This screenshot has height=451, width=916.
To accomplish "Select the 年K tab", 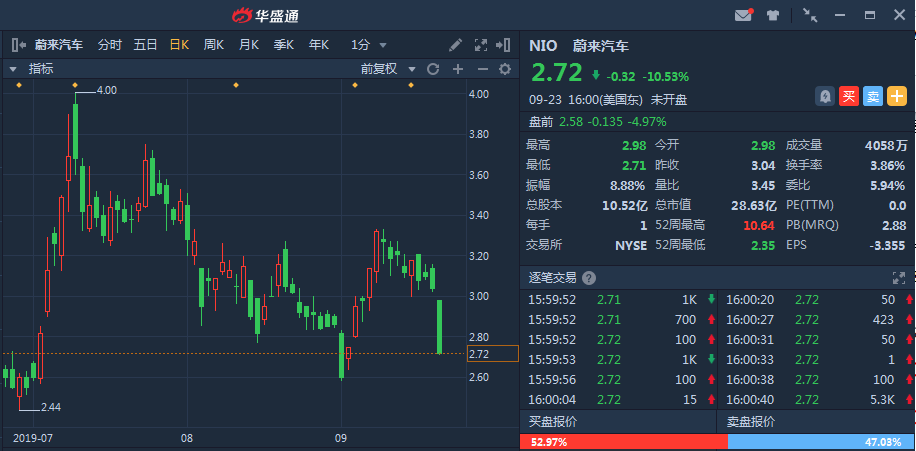I will pos(319,45).
